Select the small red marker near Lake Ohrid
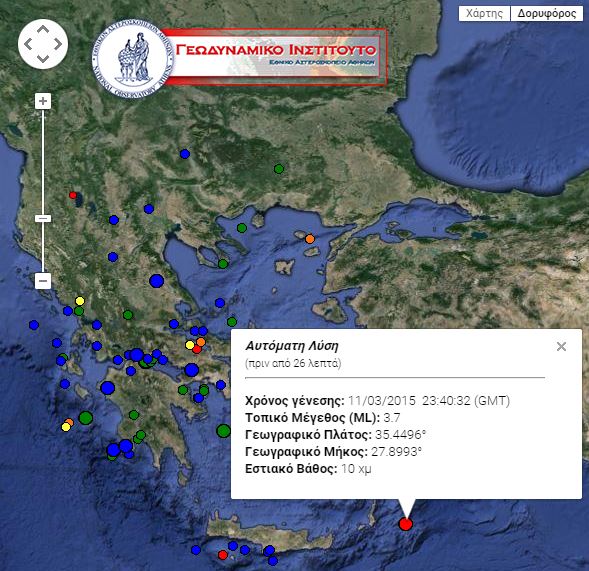589x571 pixels. (x=73, y=195)
